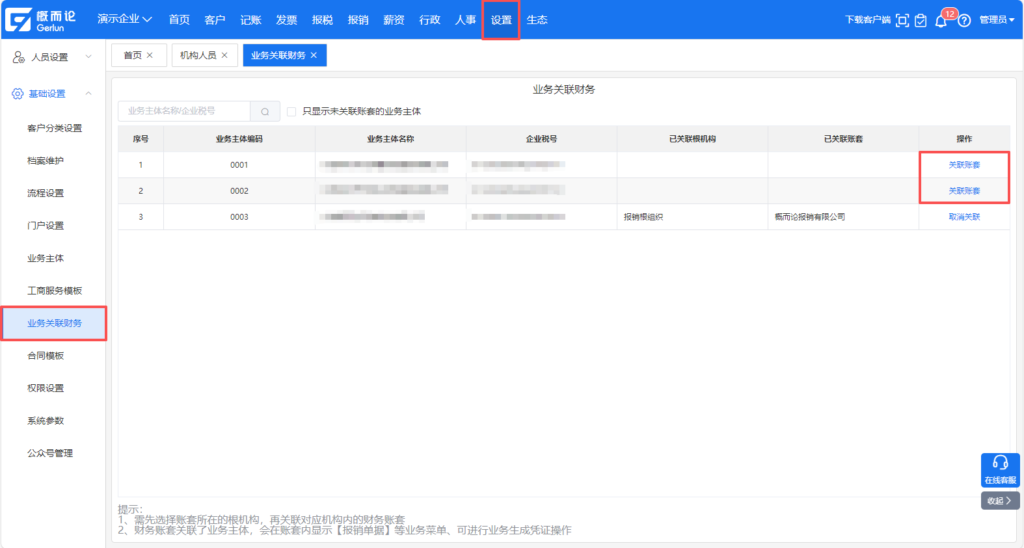Open the notification bell with 12 badge
Screen dimensions: 1024x548
click(x=941, y=21)
